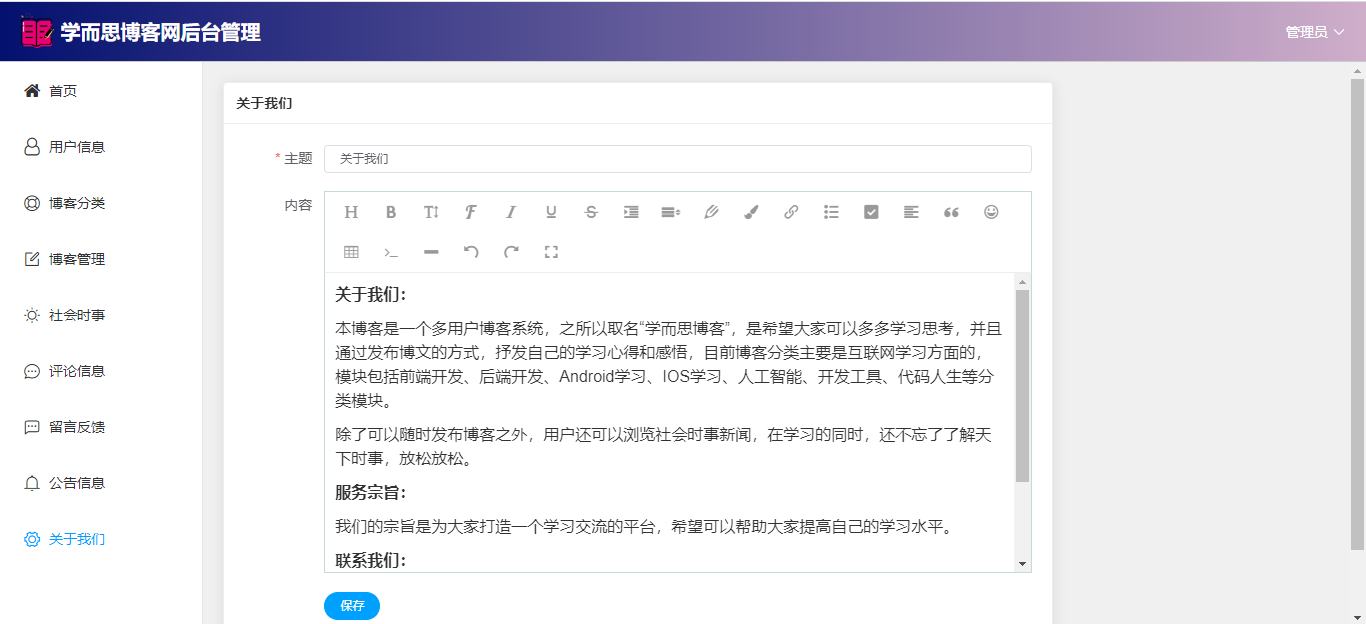
Task: Click the 主题 input field
Action: [x=677, y=159]
